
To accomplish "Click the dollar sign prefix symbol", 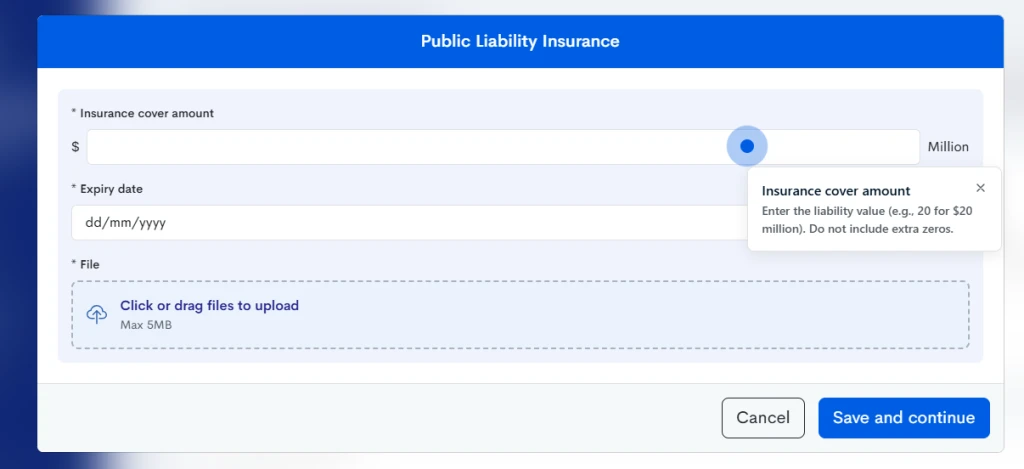I will (x=75, y=147).
